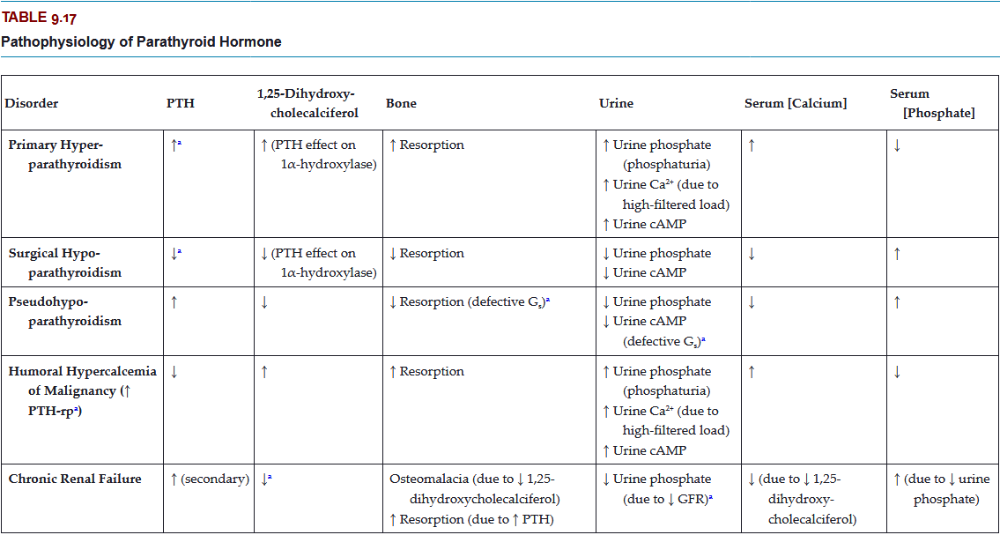Select the Primary Hyperparathyroidism row label
Screen dimensions: 1000x535
pos(65,154)
